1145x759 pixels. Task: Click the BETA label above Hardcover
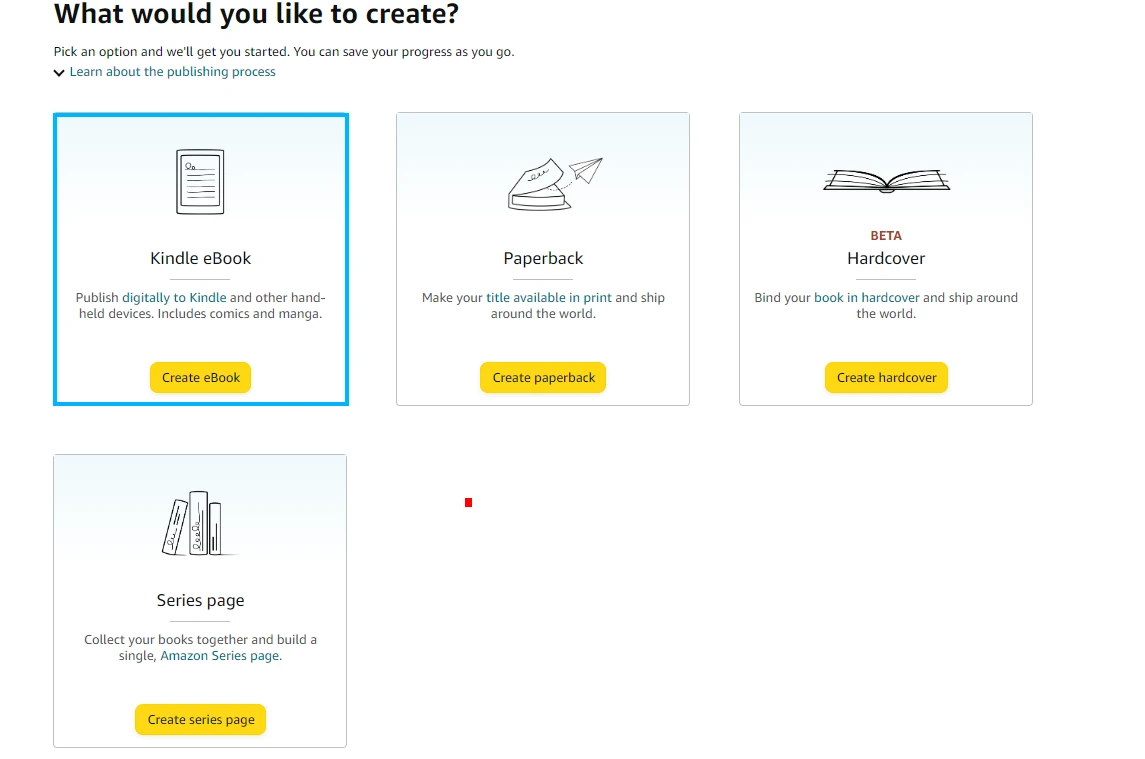coord(886,235)
